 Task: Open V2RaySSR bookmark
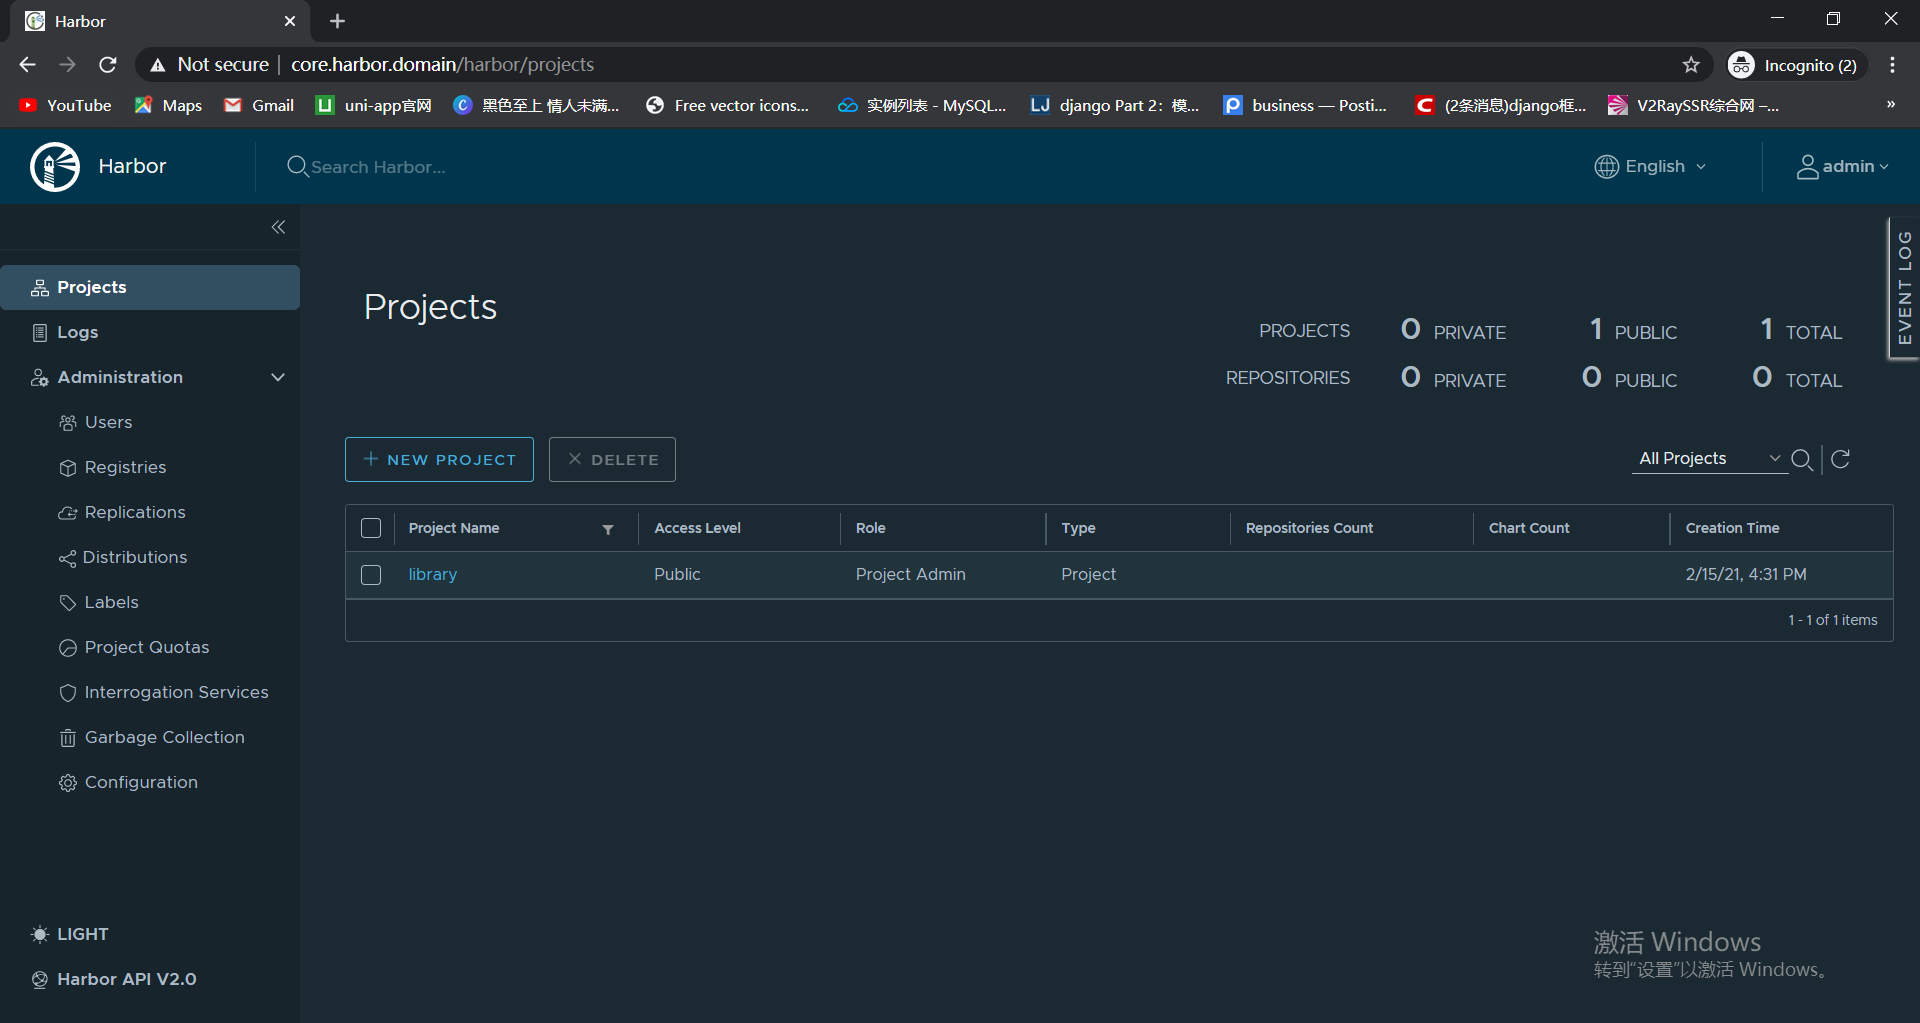(1693, 105)
